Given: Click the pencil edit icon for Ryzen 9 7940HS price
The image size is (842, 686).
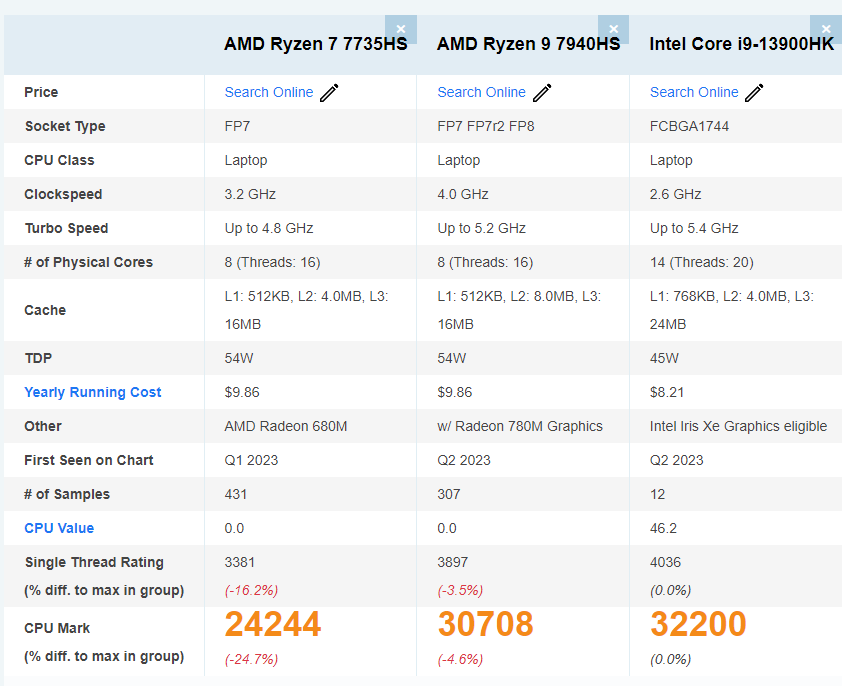Looking at the screenshot, I should coord(542,92).
